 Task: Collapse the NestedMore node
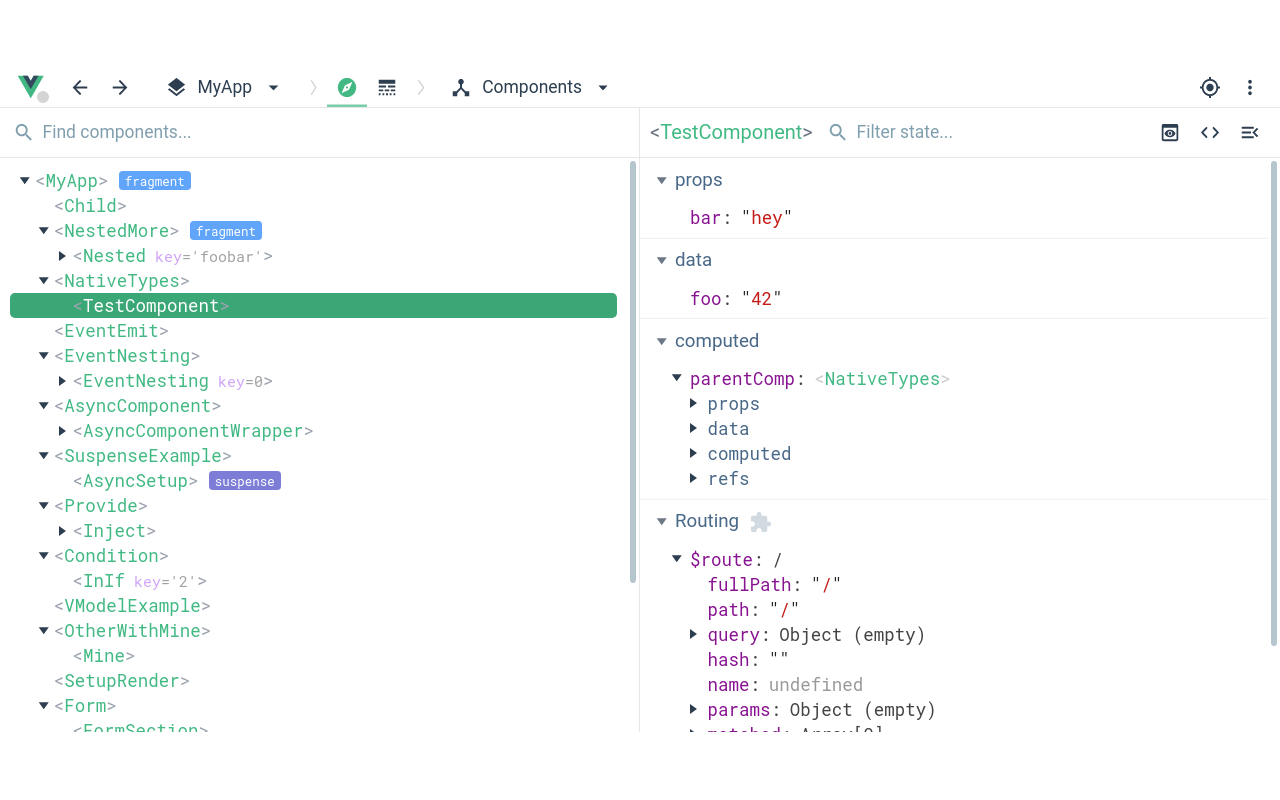click(44, 231)
